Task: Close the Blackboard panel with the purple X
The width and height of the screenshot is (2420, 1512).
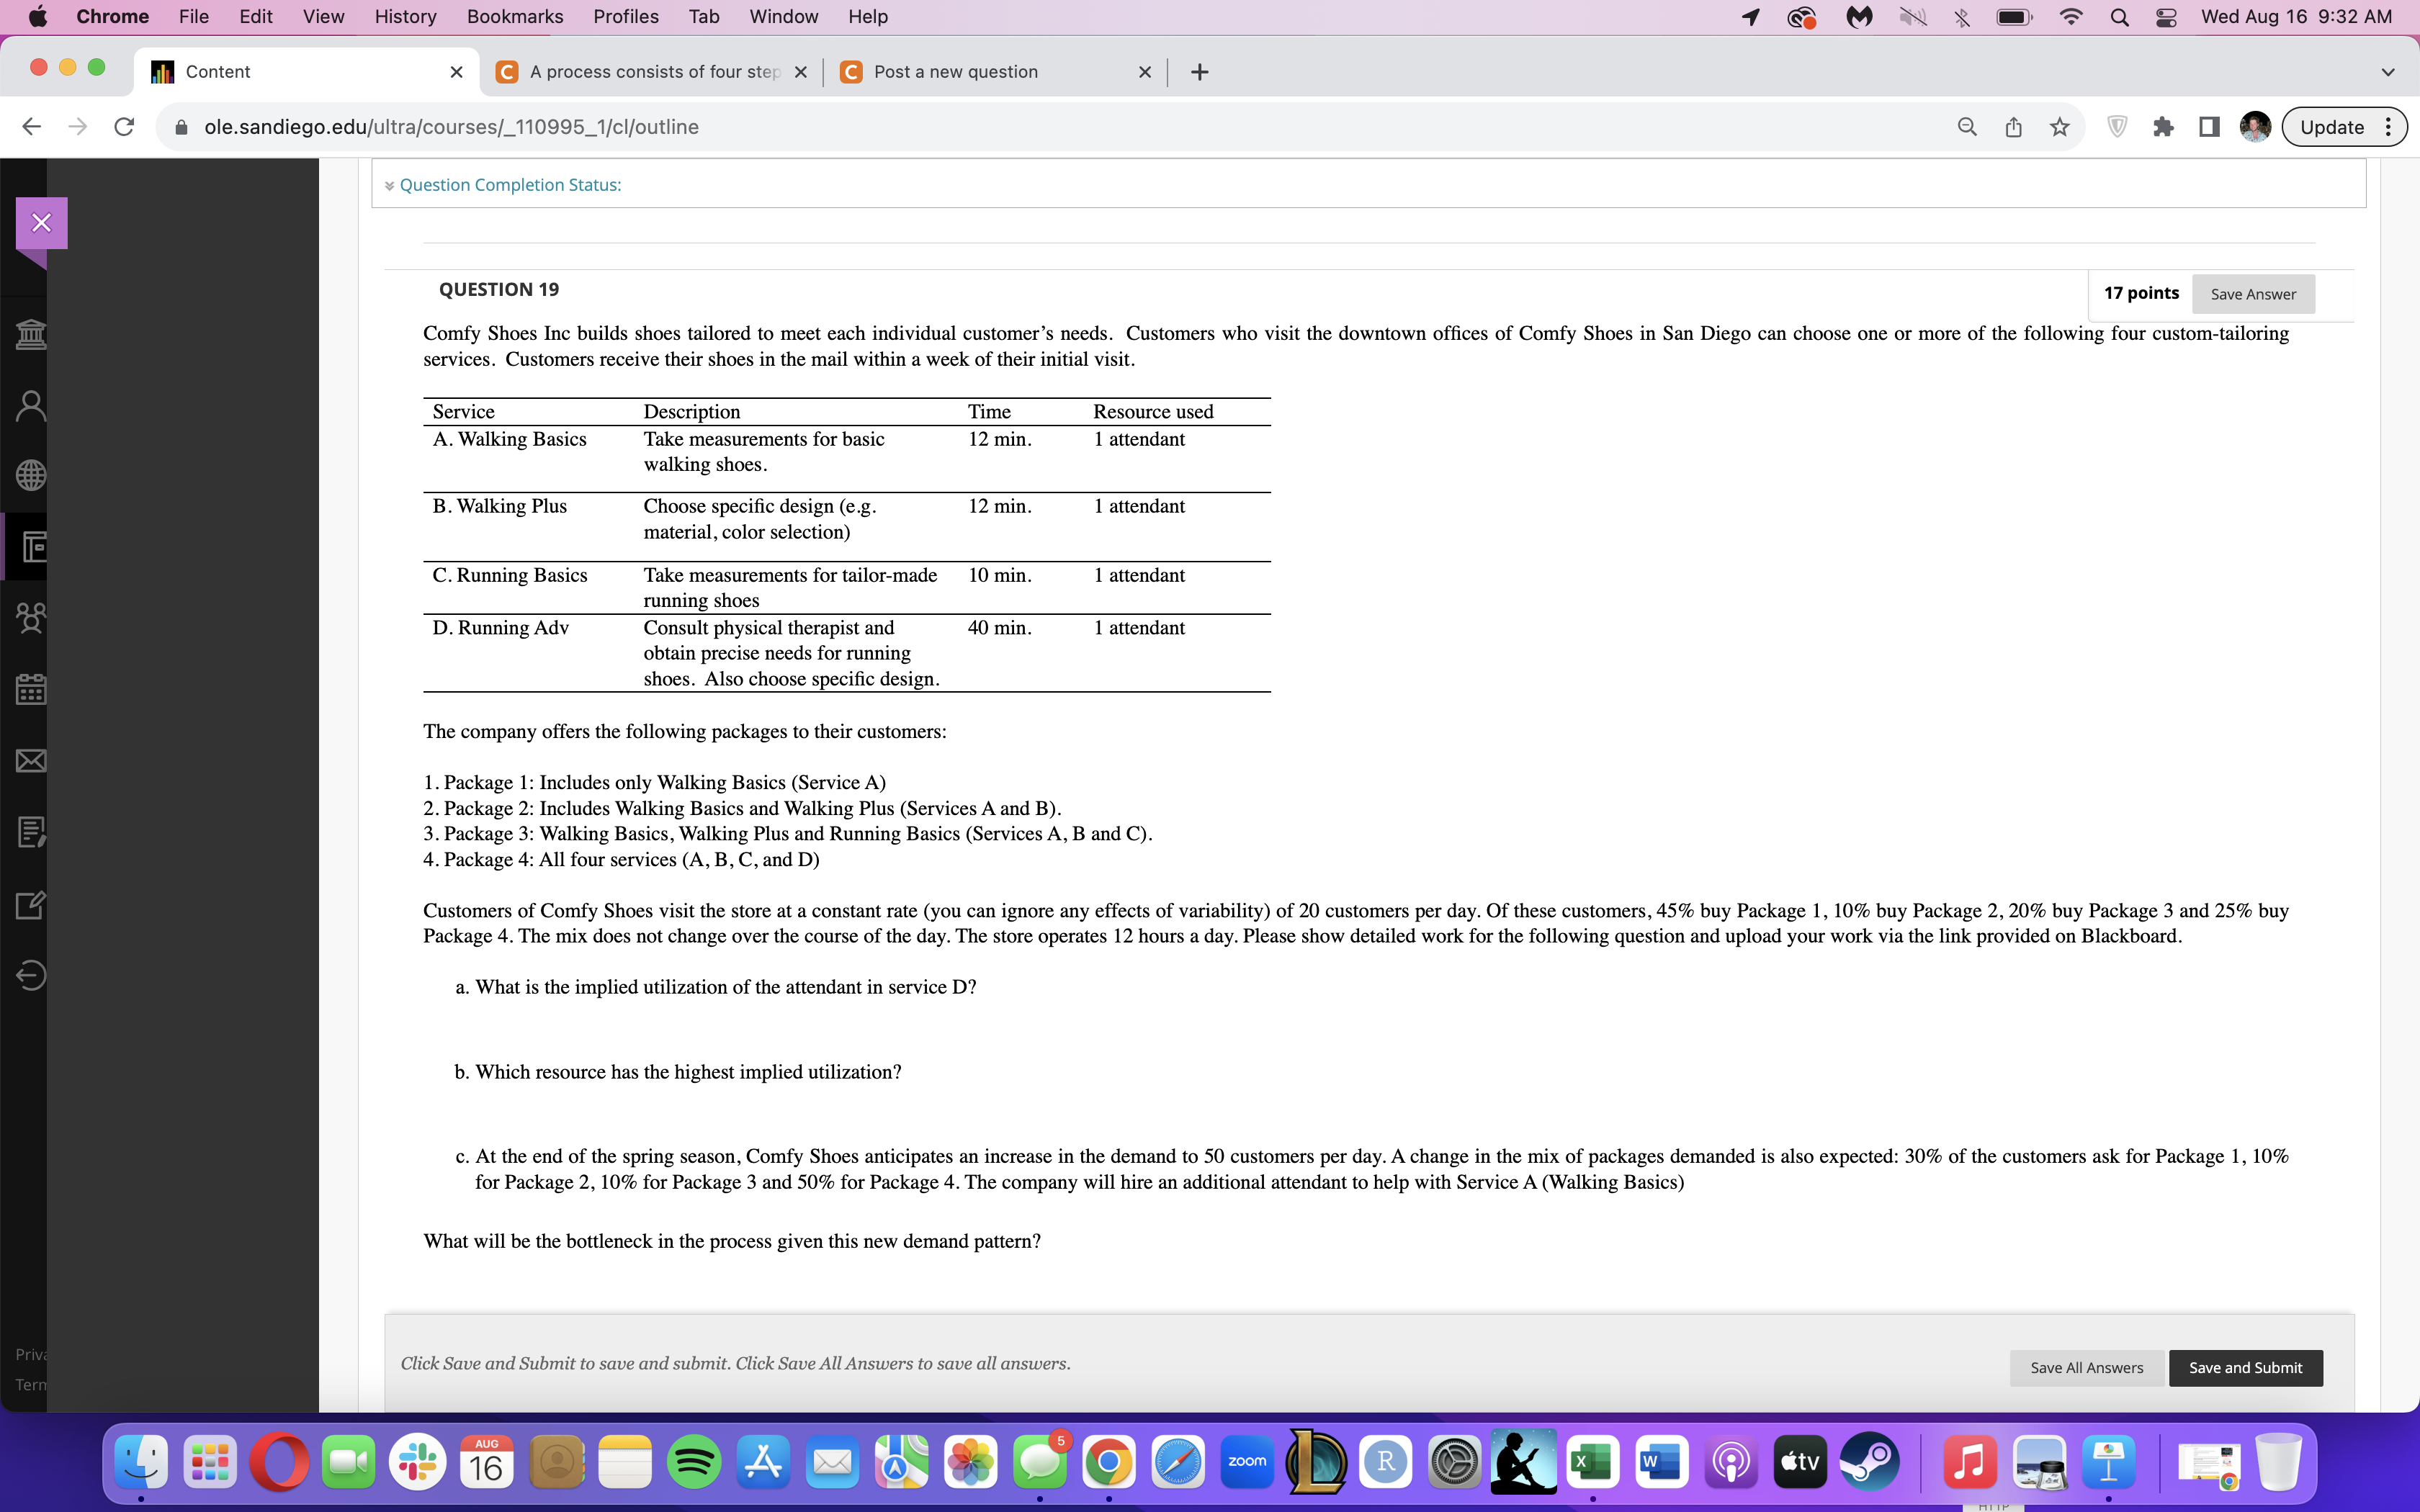Action: coord(41,223)
